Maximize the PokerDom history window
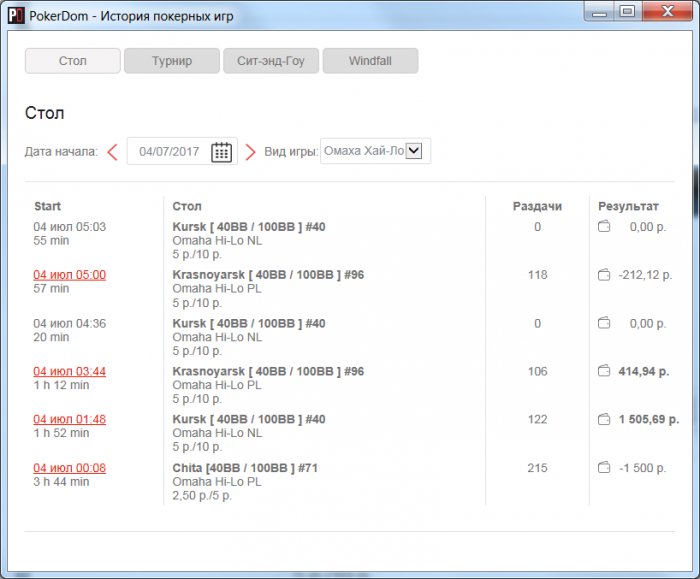Viewport: 700px width, 579px height. 627,11
